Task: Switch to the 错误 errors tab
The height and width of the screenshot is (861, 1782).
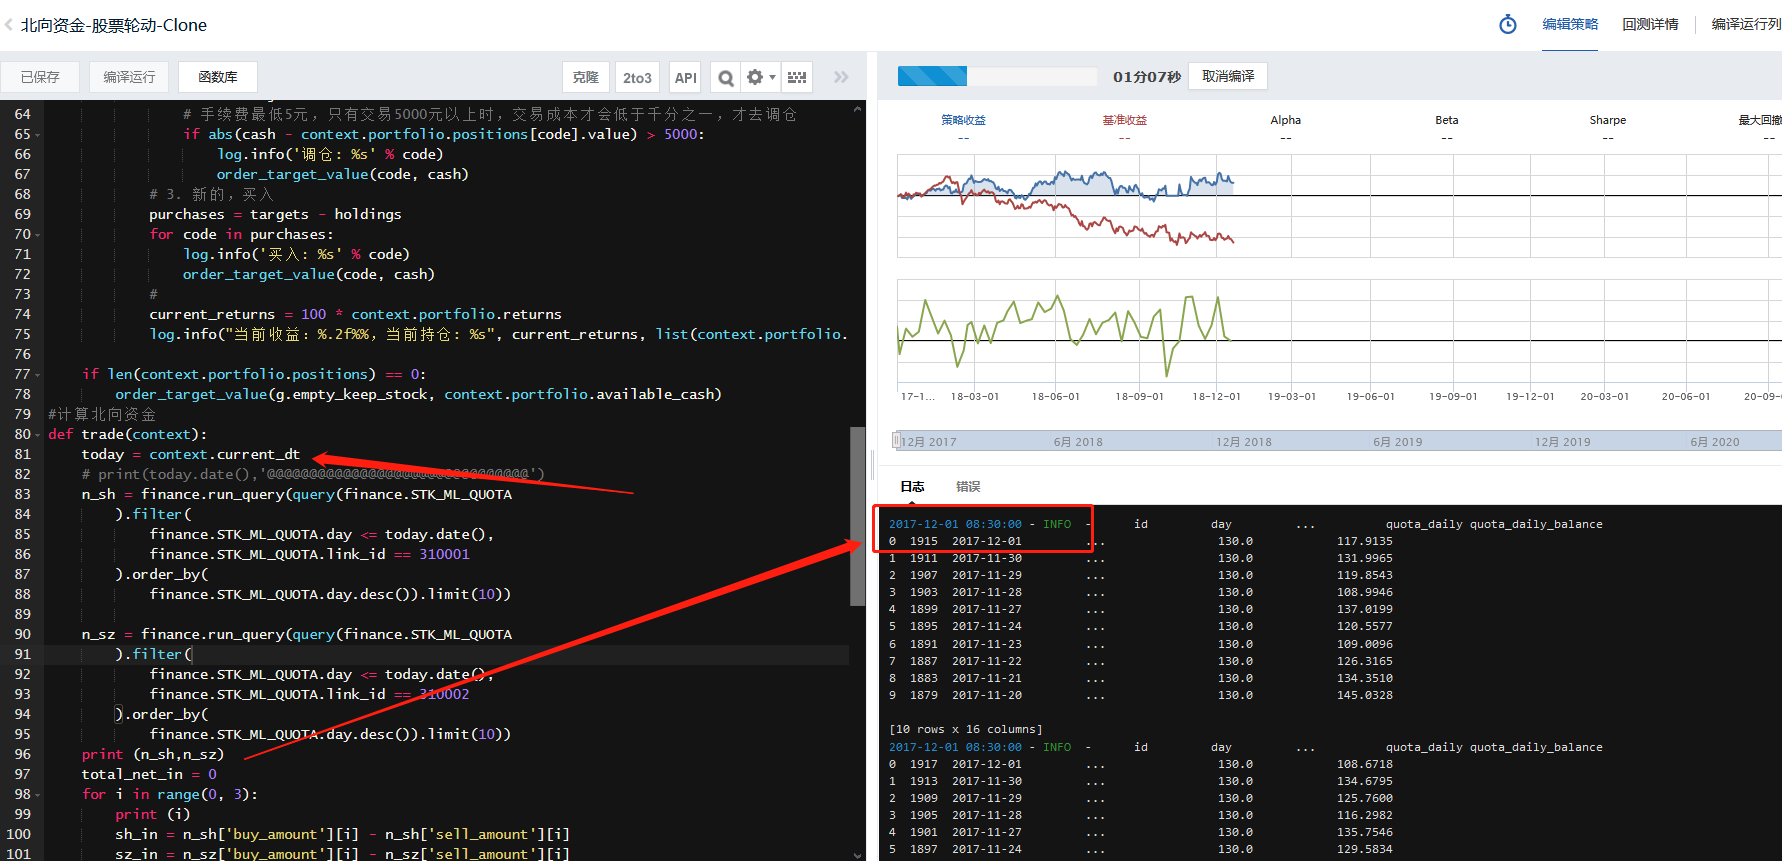Action: point(968,487)
